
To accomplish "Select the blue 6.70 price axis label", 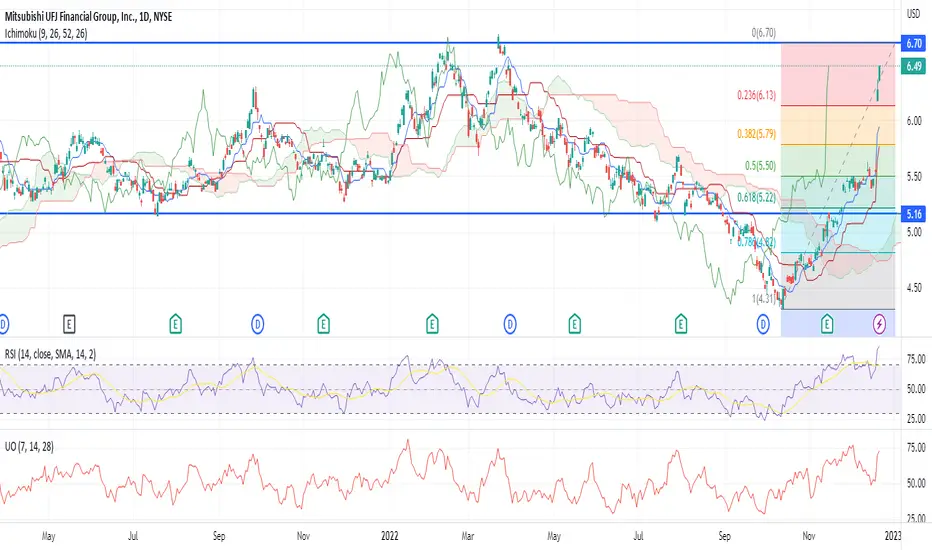I will (x=914, y=43).
